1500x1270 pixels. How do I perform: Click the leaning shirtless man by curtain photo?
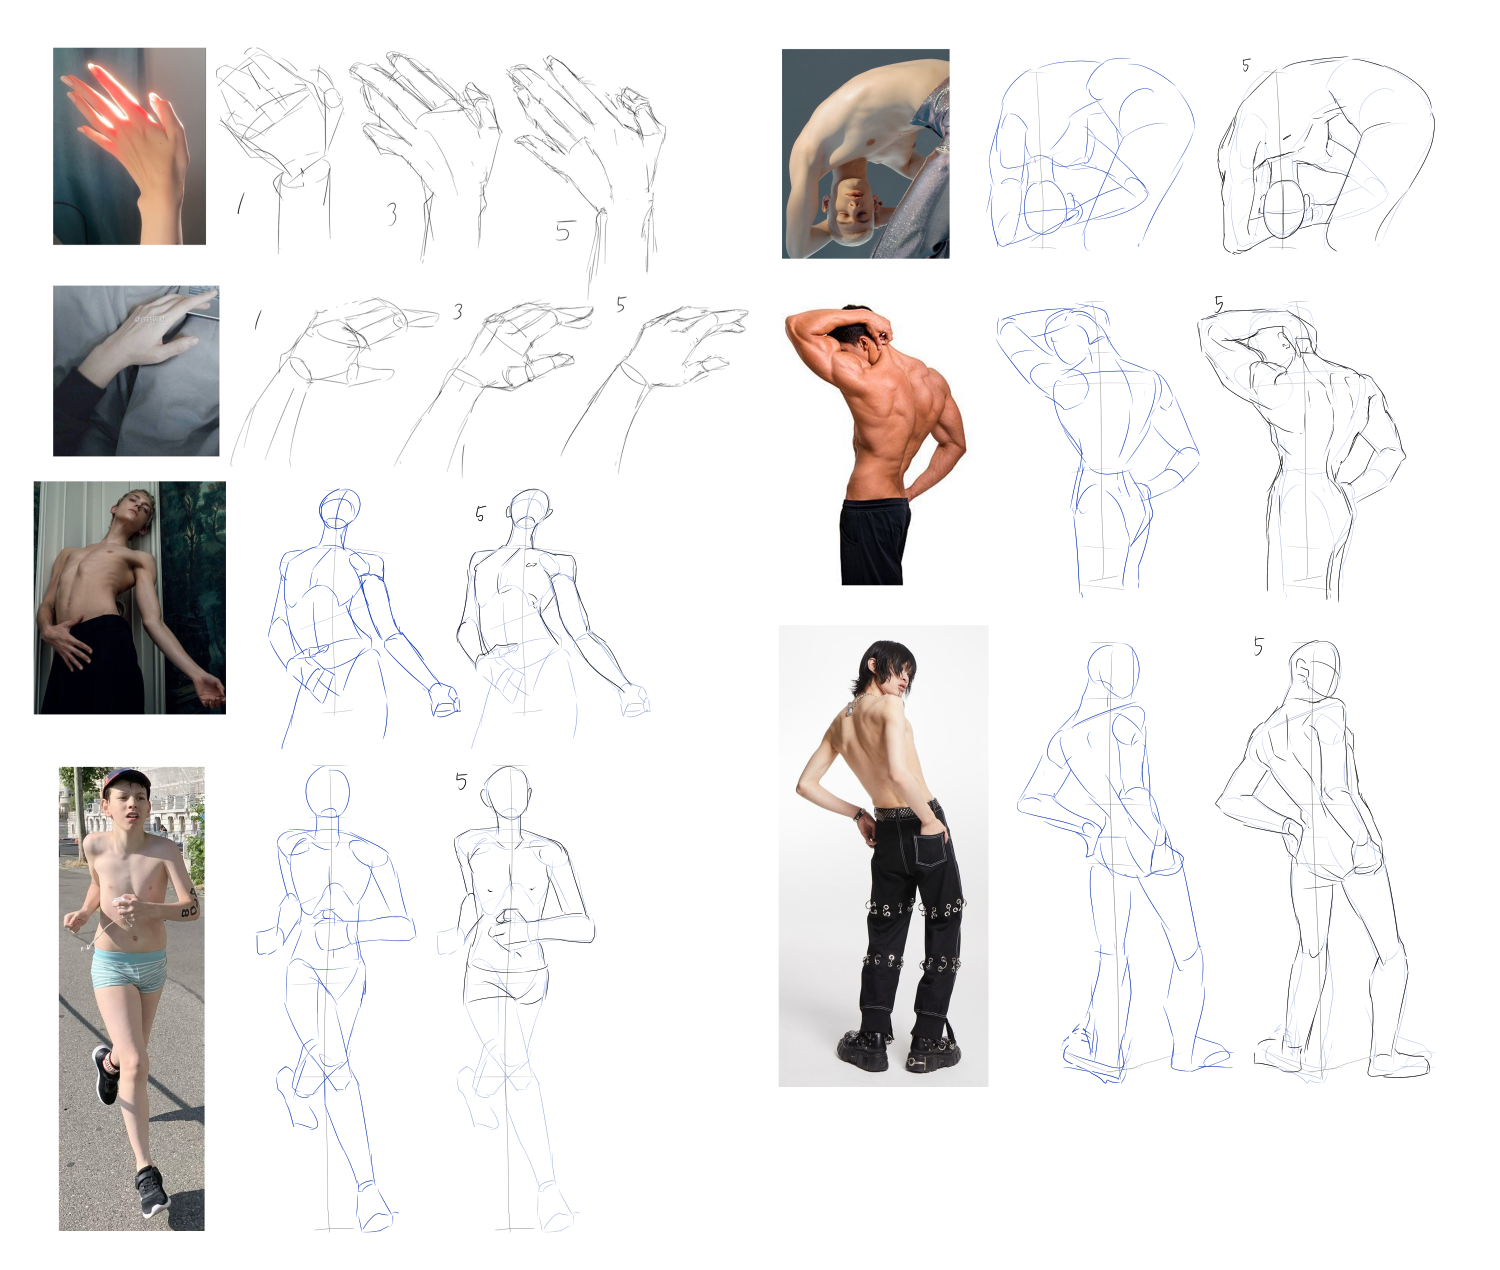coord(130,598)
